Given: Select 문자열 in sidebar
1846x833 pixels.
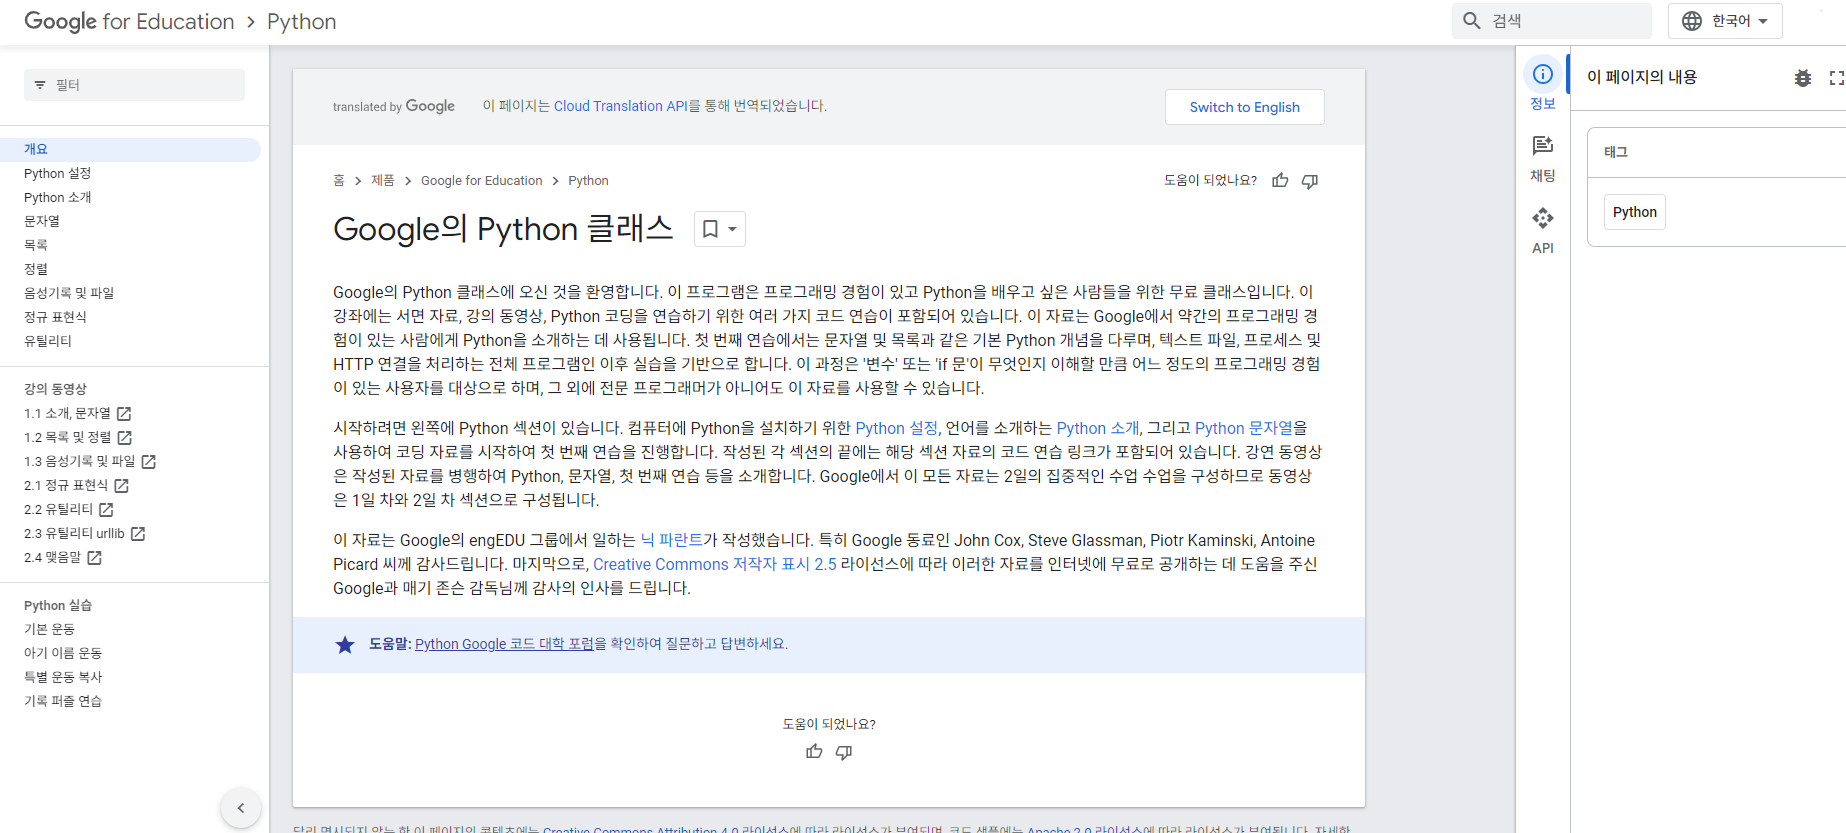Looking at the screenshot, I should (42, 222).
